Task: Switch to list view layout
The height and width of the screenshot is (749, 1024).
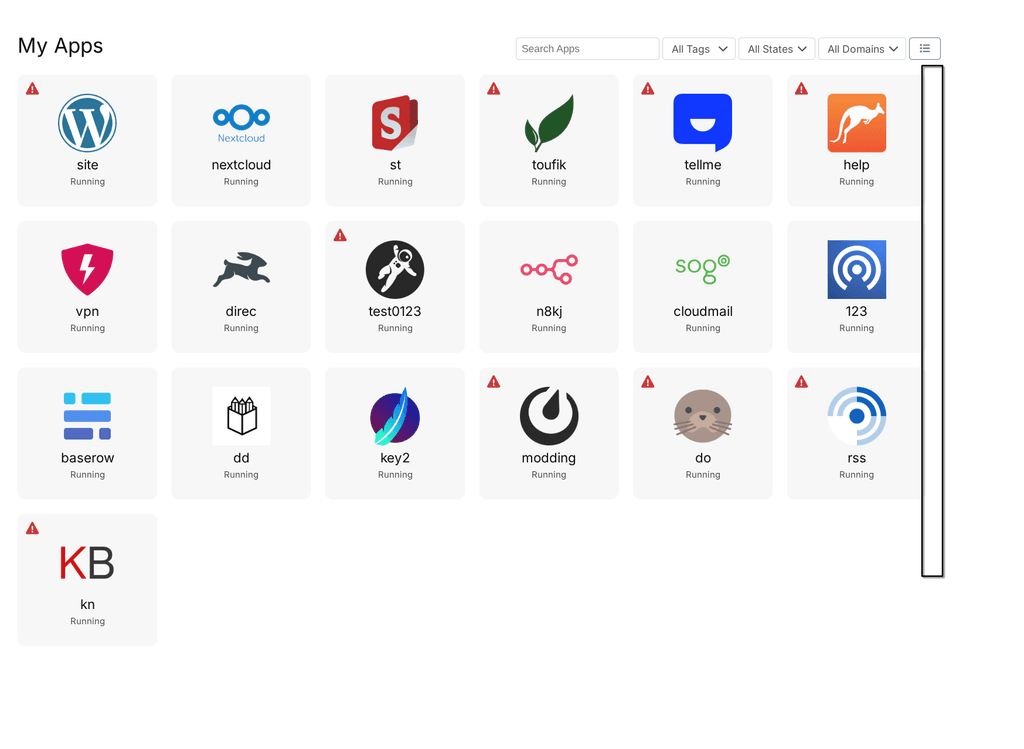Action: tap(924, 48)
